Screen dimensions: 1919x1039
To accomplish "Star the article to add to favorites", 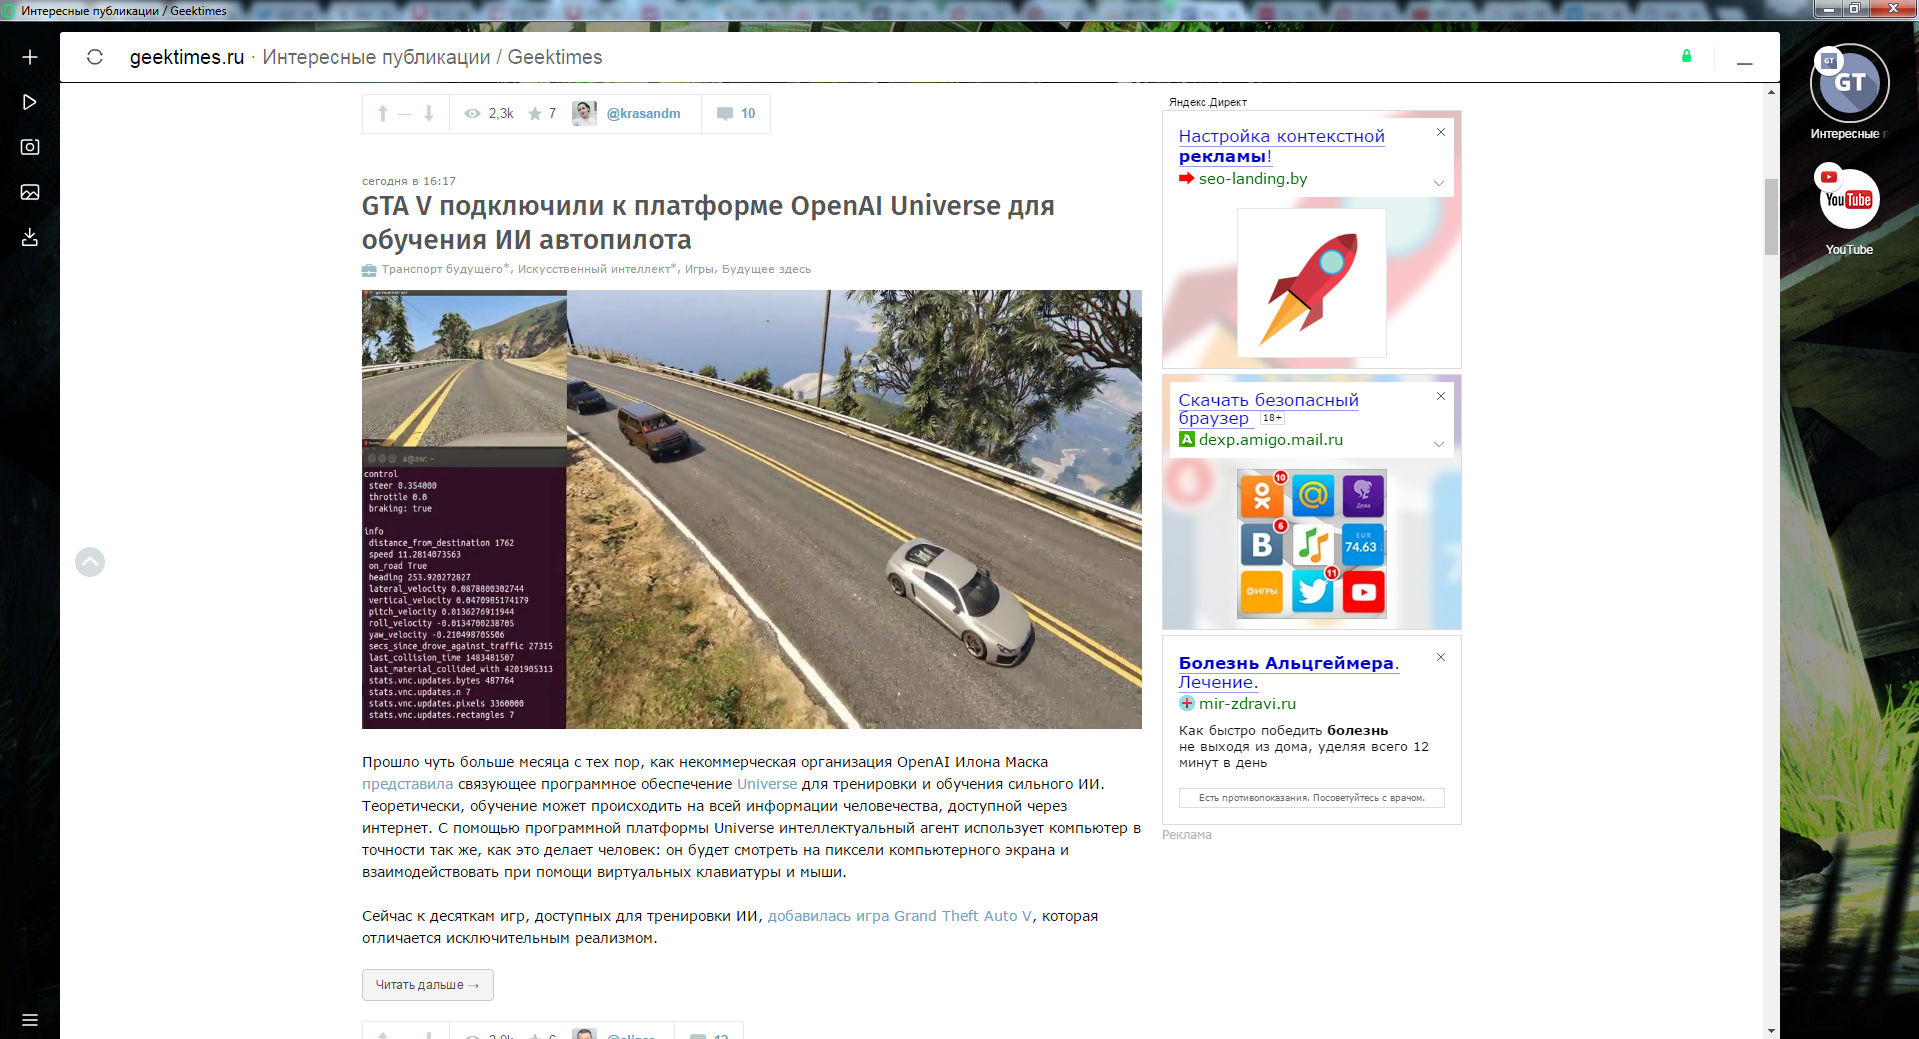I will coord(536,113).
